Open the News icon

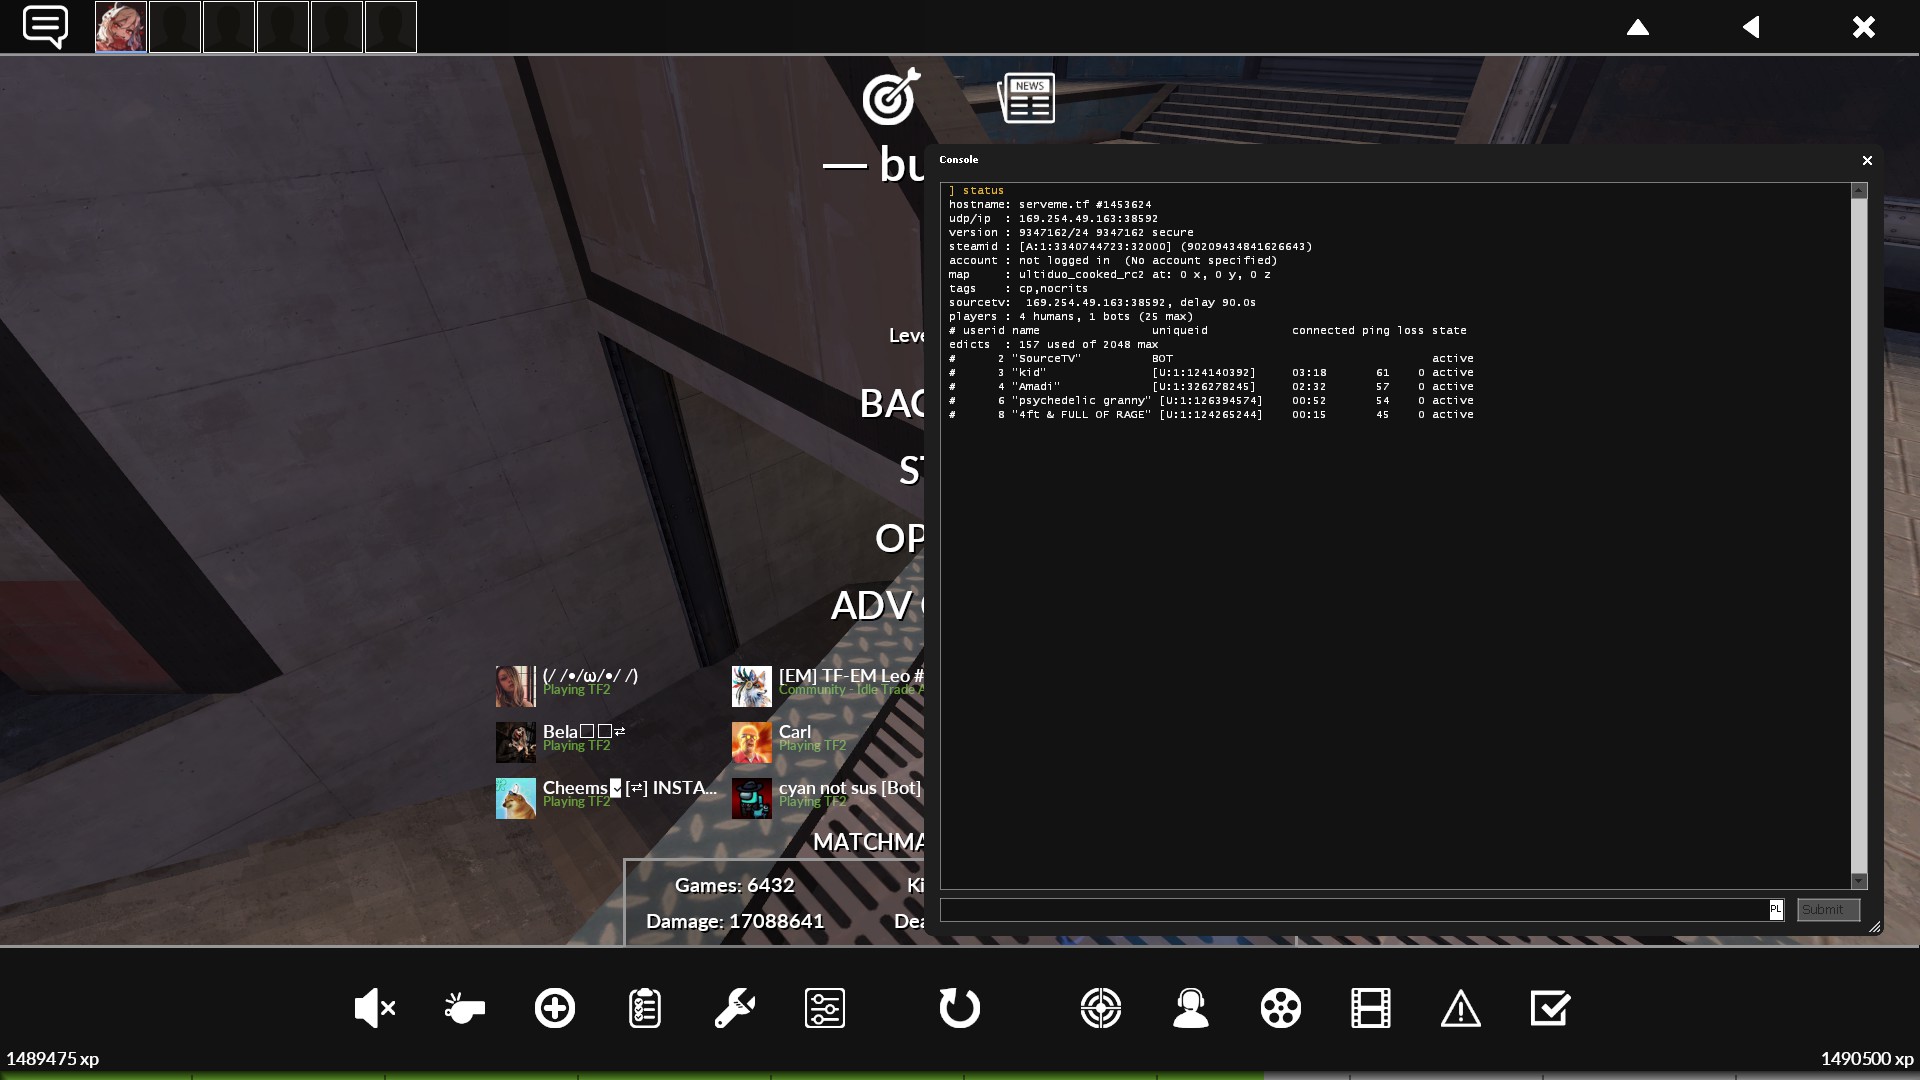click(1026, 98)
